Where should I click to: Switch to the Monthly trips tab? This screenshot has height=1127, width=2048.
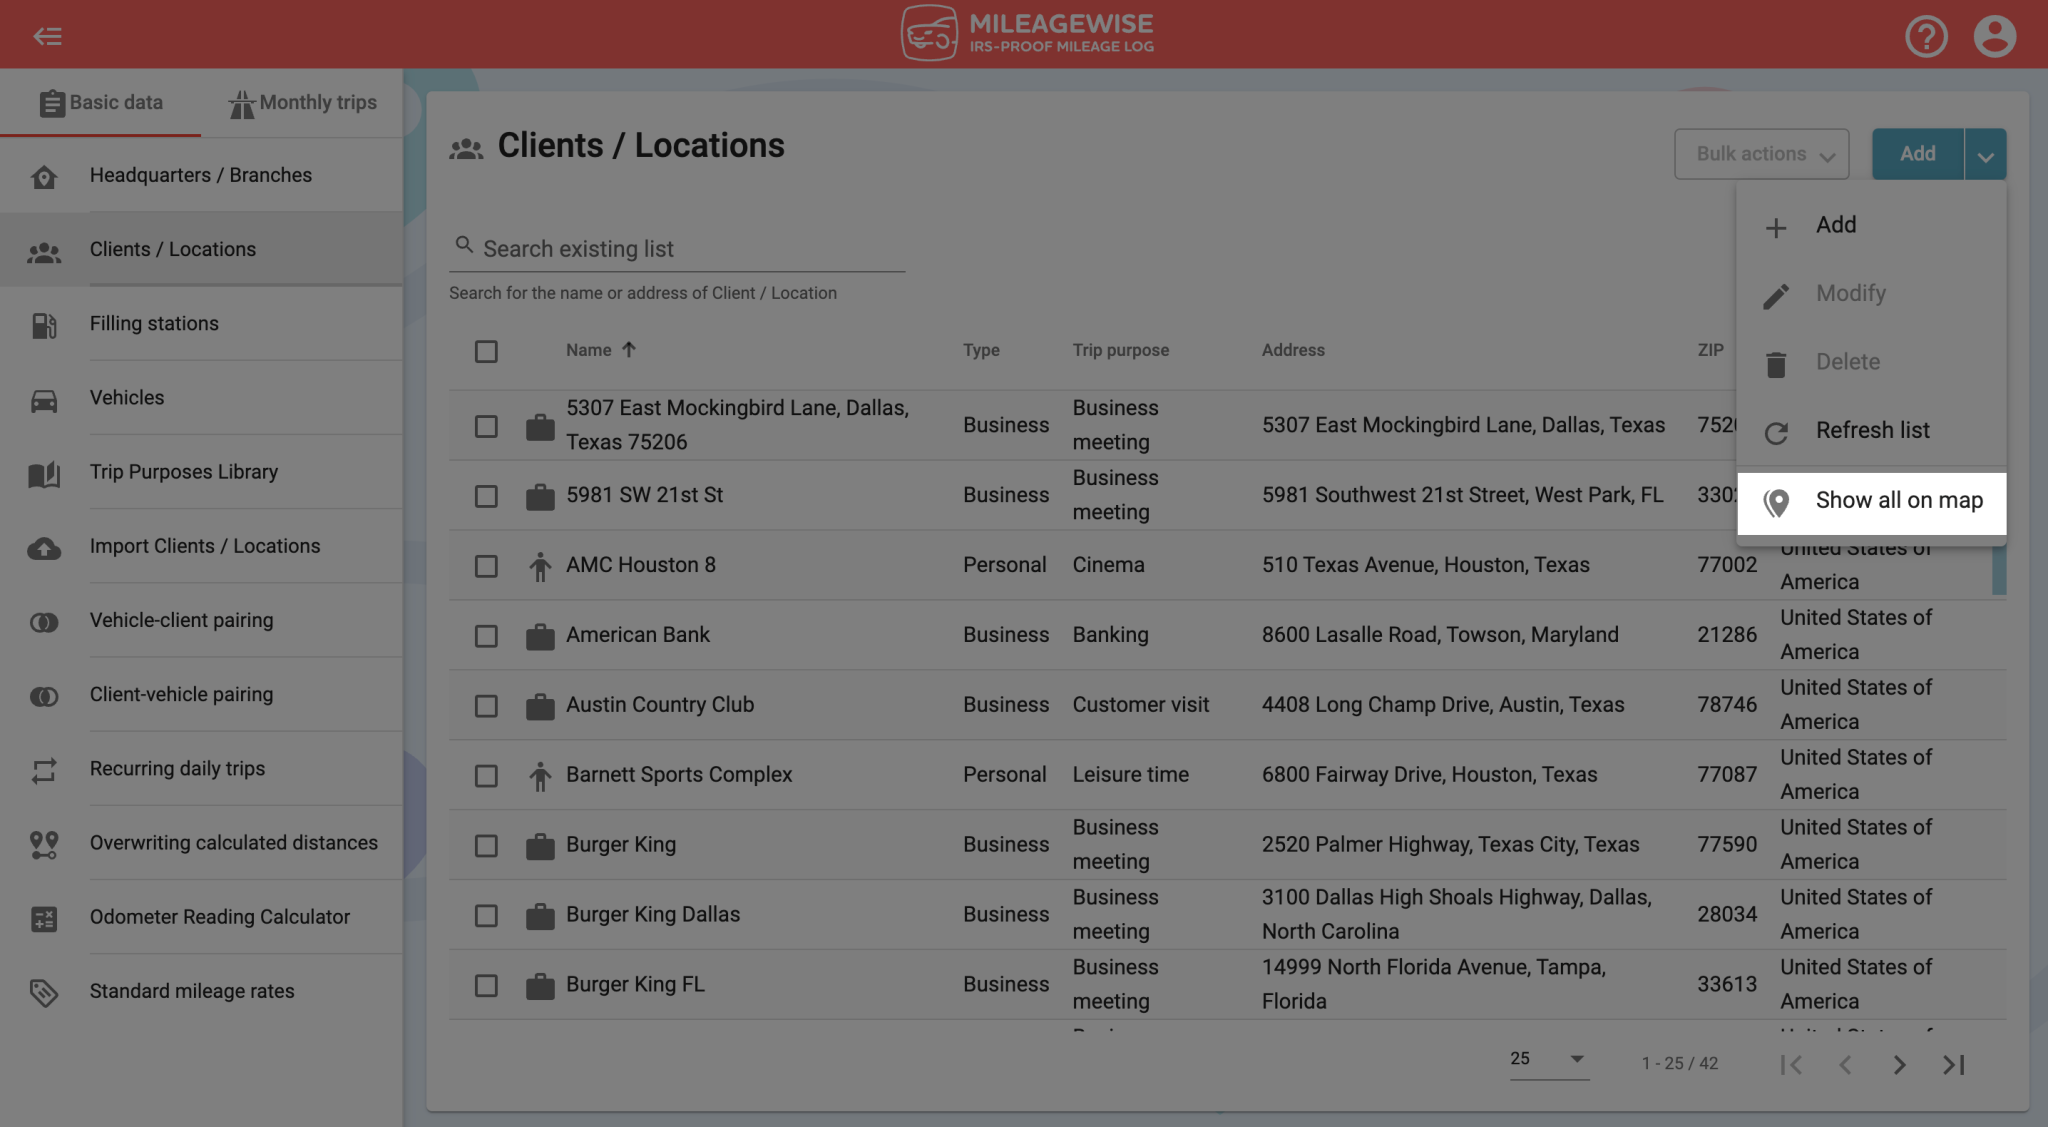click(303, 102)
